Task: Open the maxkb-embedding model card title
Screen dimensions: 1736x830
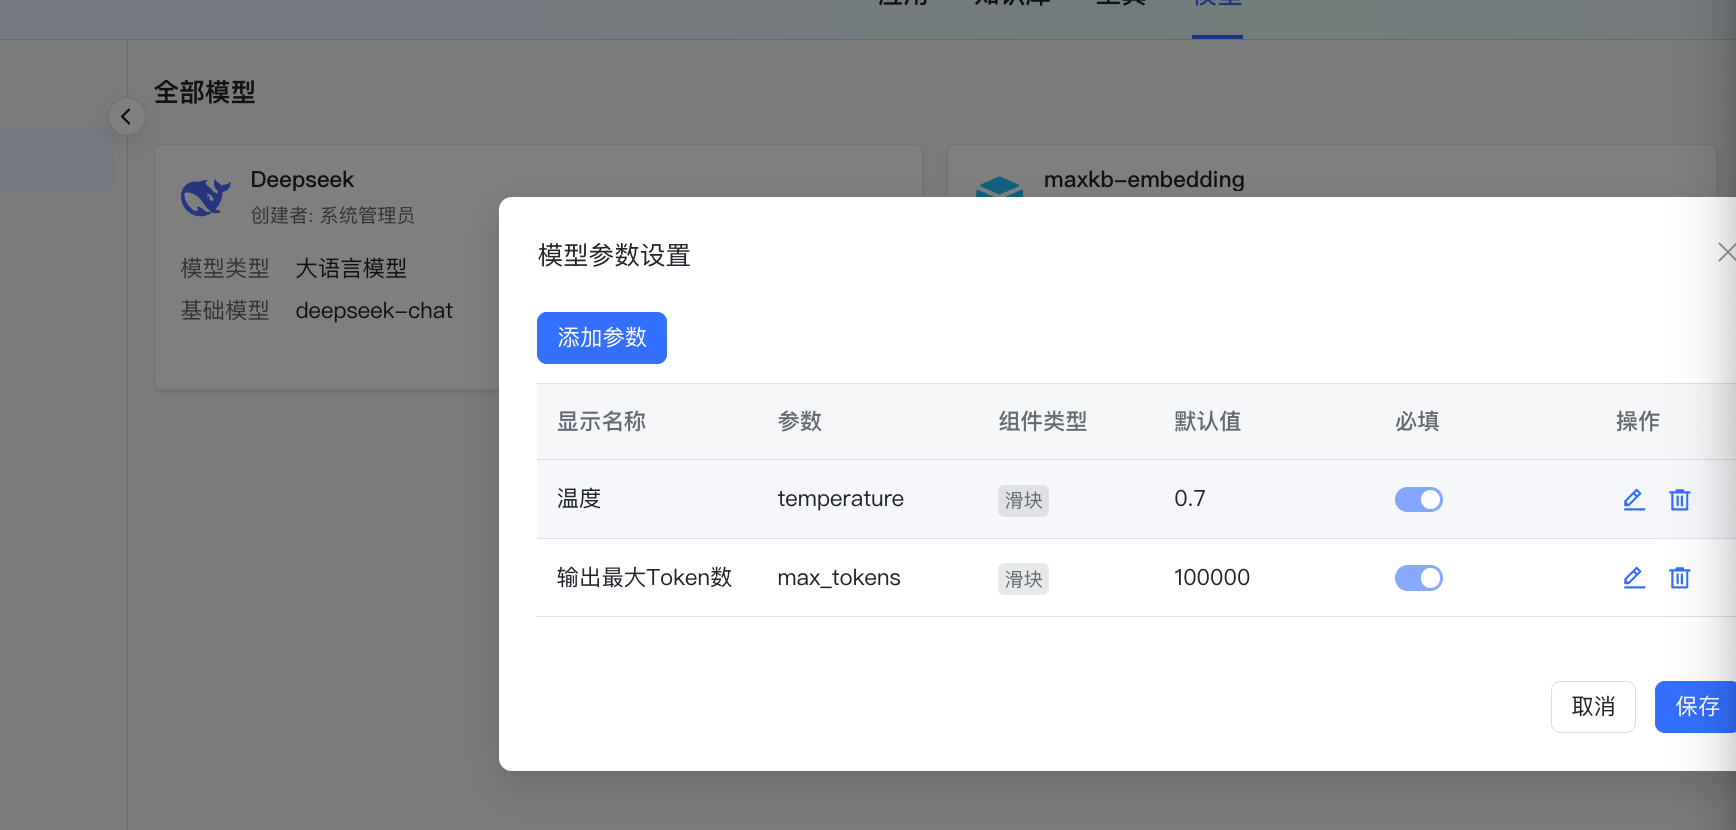Action: pyautogui.click(x=1143, y=179)
